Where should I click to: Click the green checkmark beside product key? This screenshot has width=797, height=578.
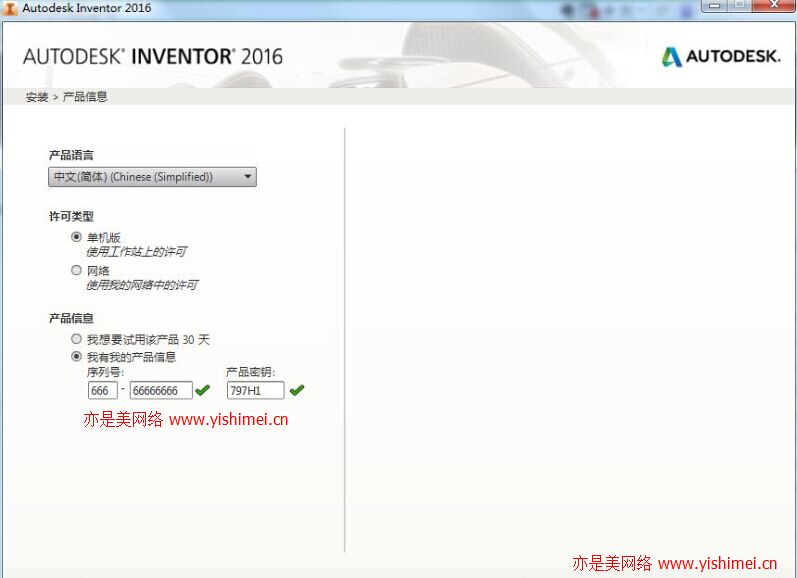[x=297, y=390]
